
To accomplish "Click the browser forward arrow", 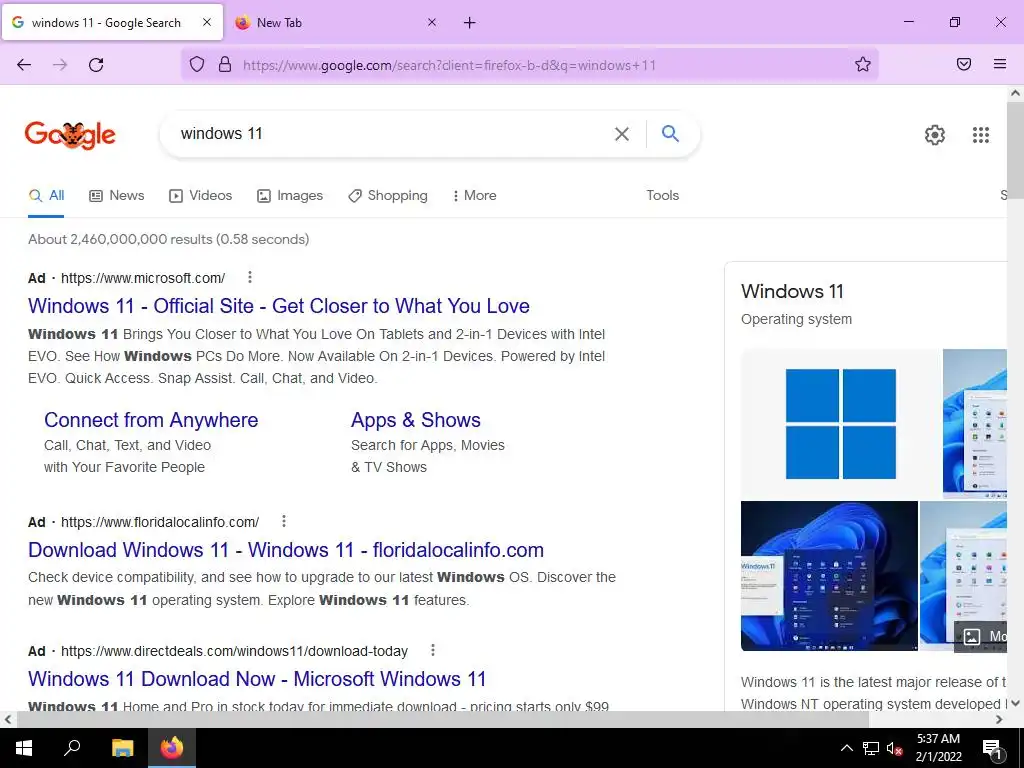I will pos(60,65).
